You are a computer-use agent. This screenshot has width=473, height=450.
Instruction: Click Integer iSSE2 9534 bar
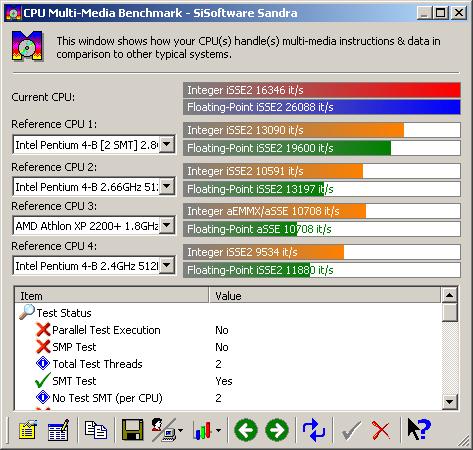[322, 252]
